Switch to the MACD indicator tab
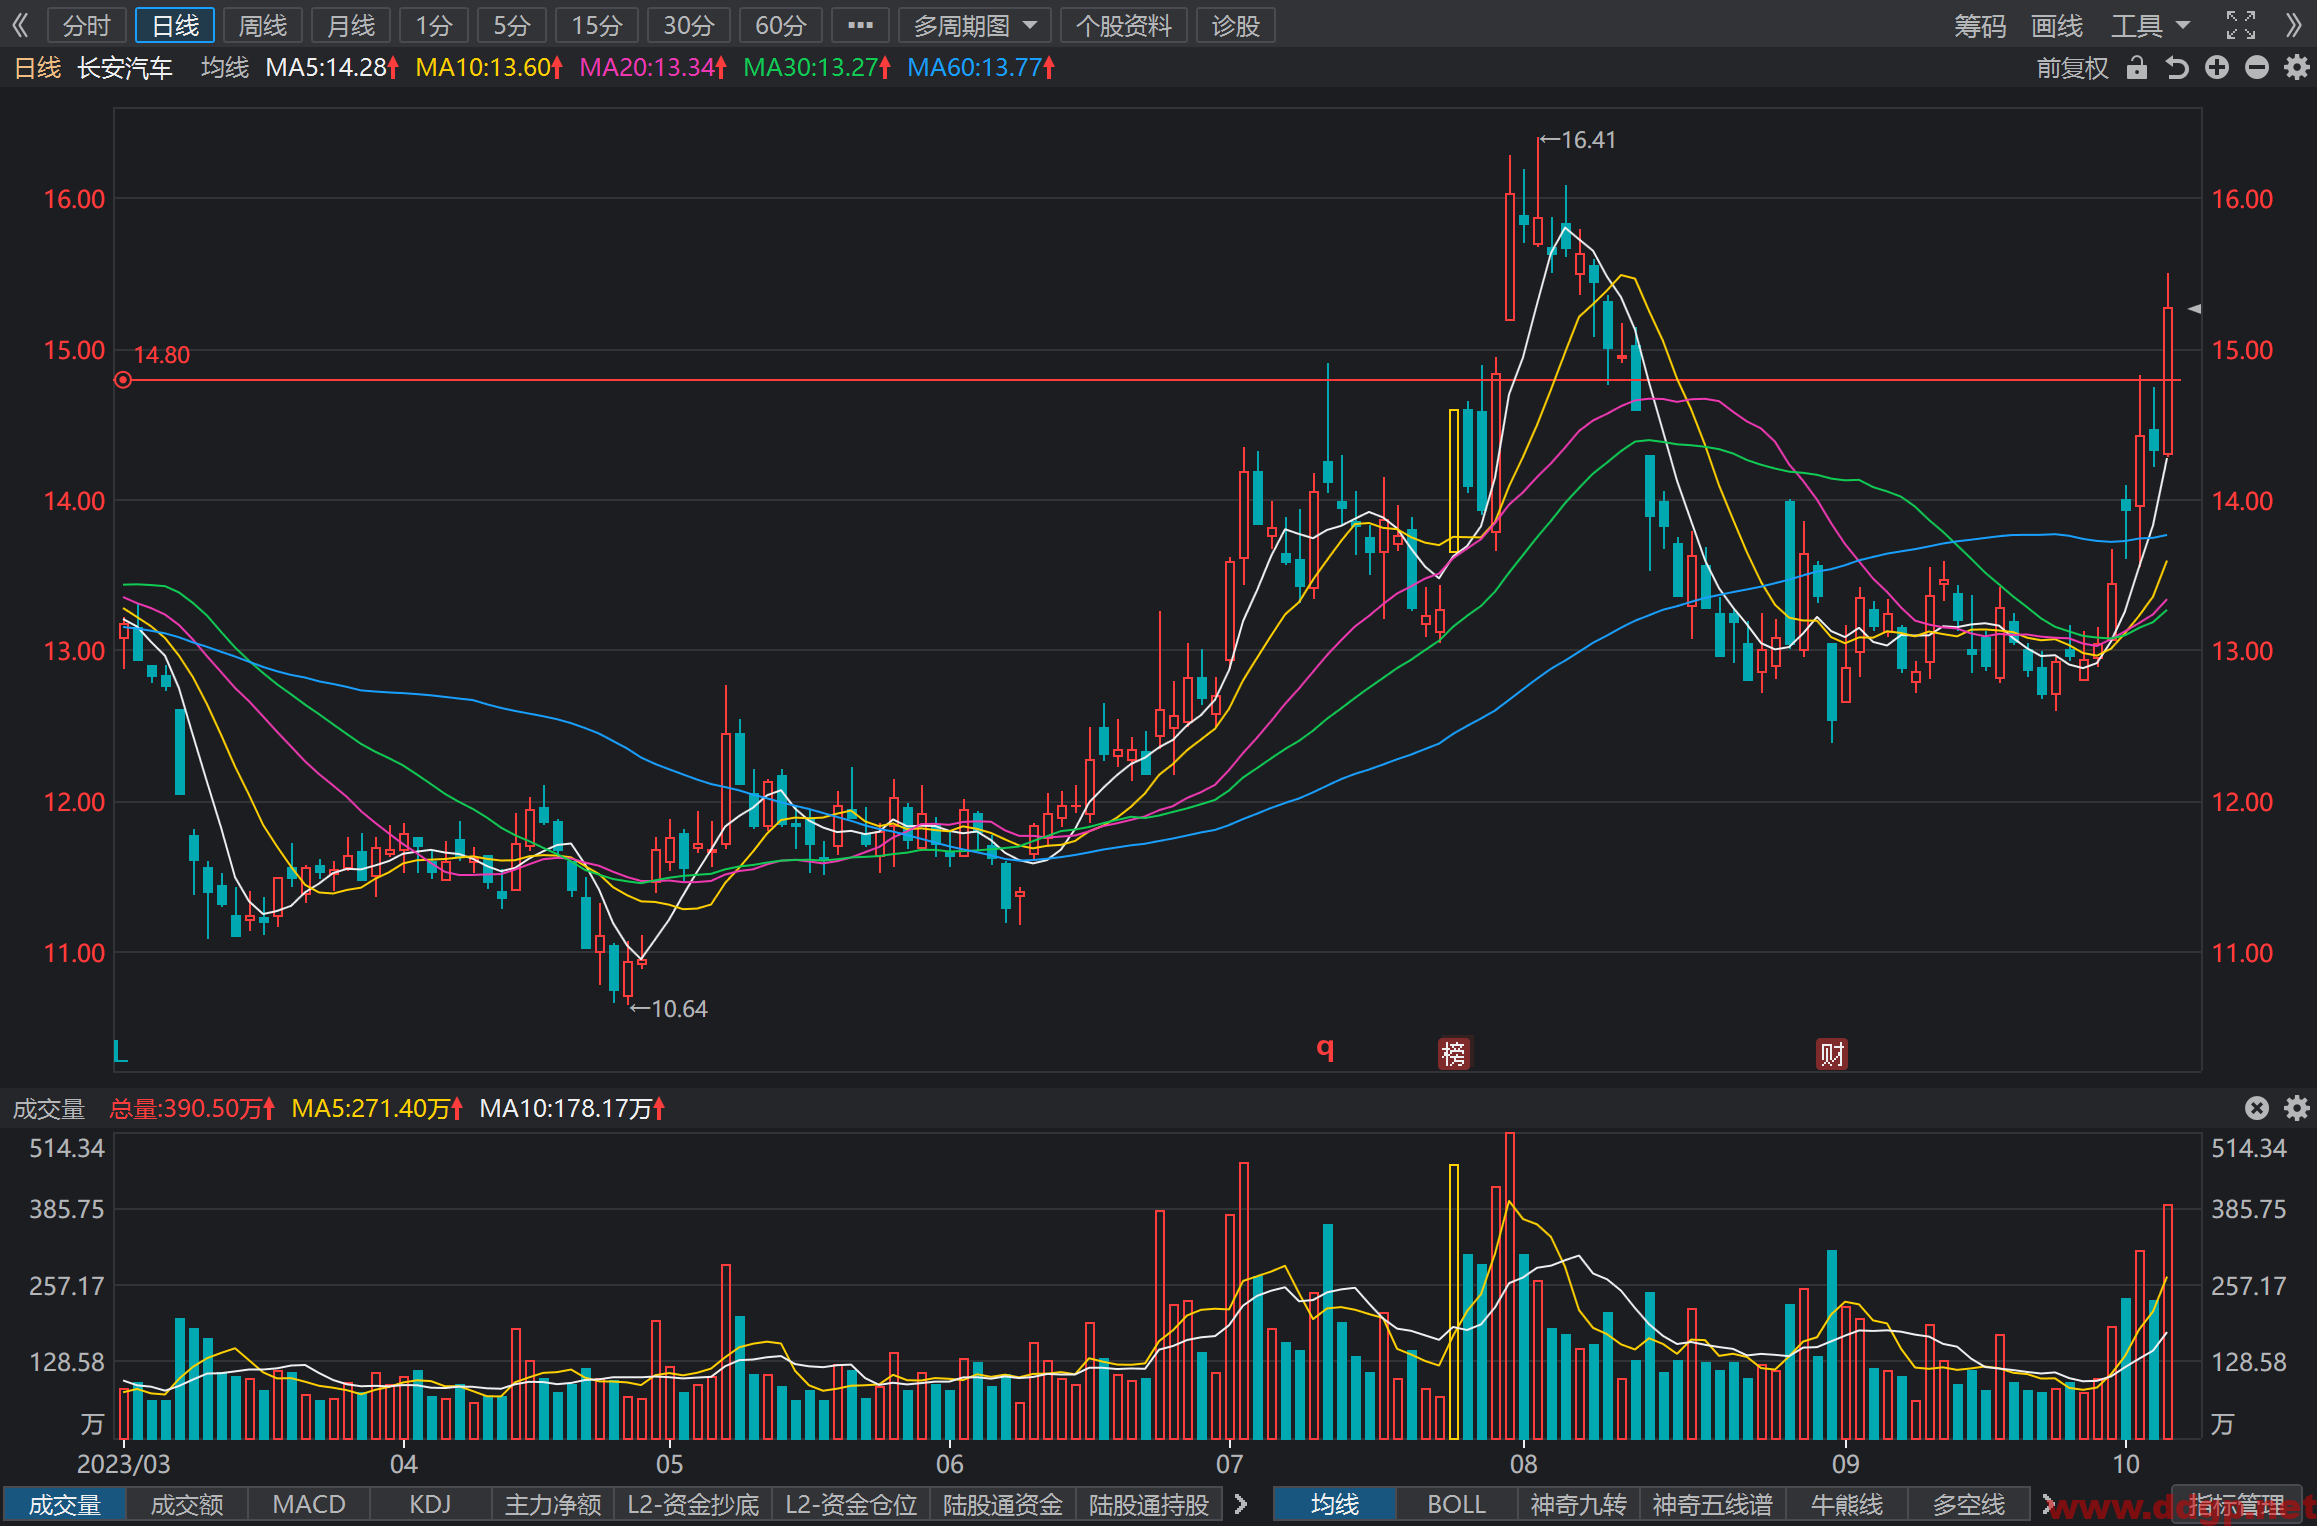The image size is (2317, 1526). (309, 1504)
